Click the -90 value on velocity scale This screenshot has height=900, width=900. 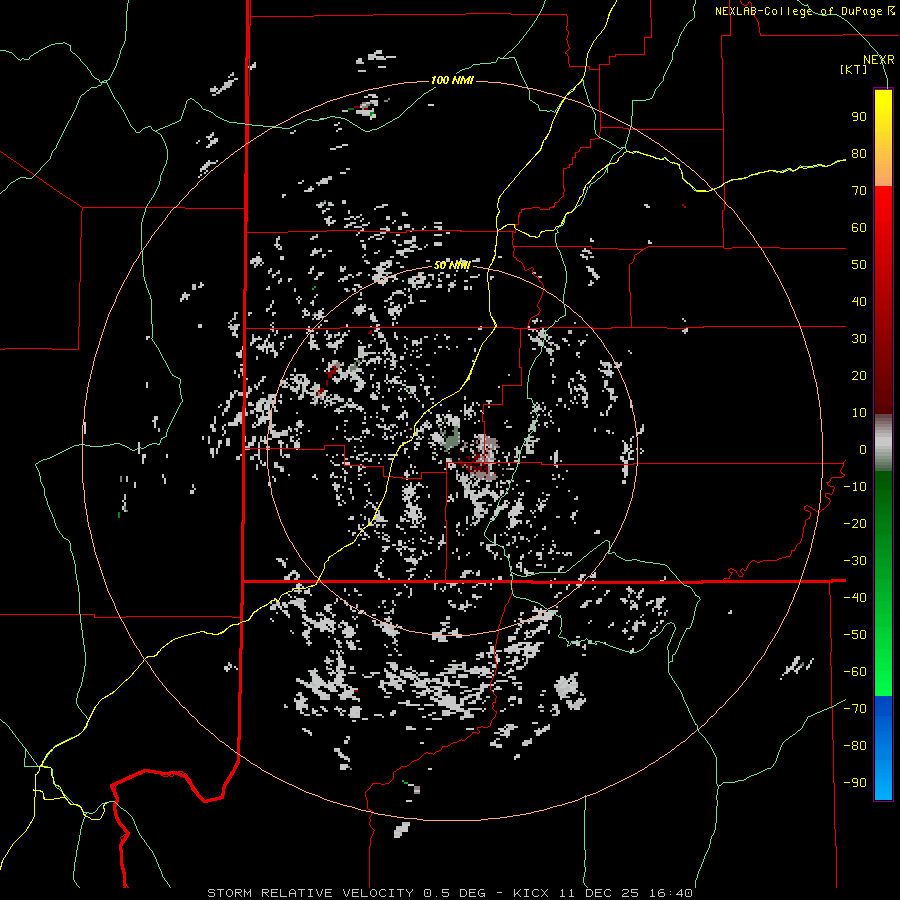tap(855, 783)
